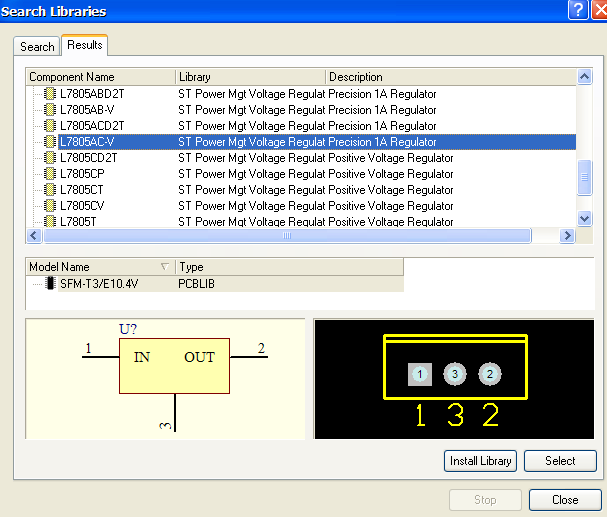This screenshot has width=607, height=517.
Task: Click the horizontal scrollbar right arrow
Action: click(x=567, y=236)
